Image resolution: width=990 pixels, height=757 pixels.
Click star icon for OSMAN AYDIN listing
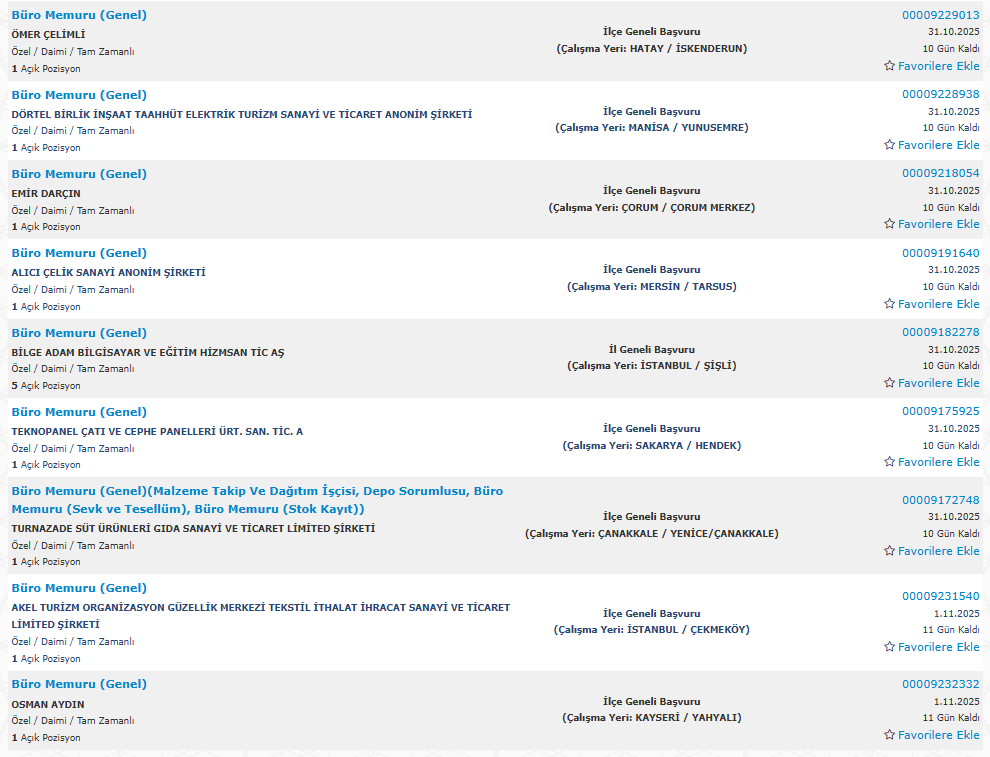coord(889,735)
